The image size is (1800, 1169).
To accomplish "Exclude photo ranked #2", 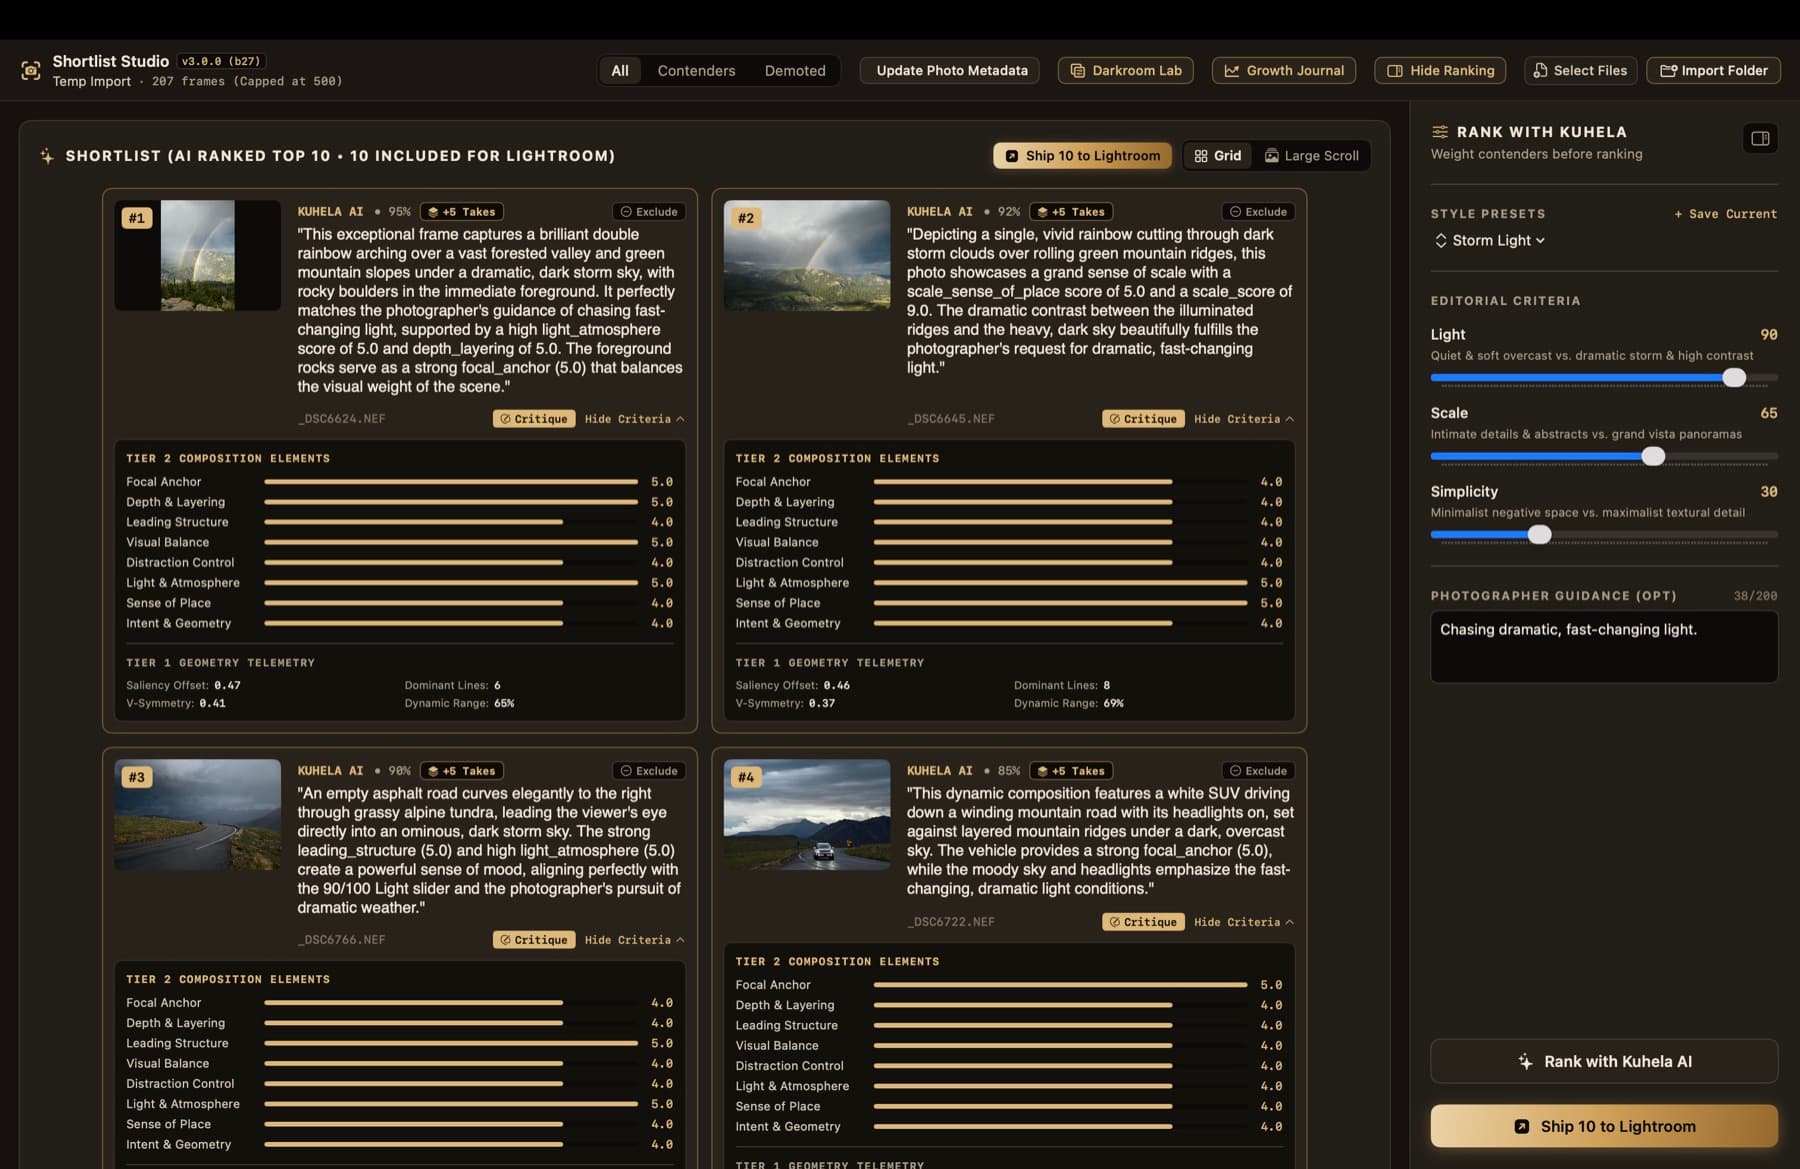I will tap(1258, 212).
